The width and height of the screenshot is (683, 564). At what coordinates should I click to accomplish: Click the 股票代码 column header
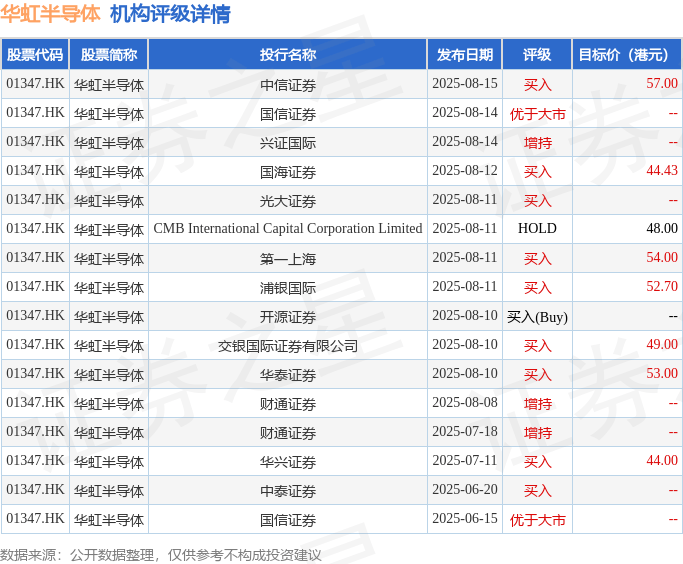click(x=35, y=55)
